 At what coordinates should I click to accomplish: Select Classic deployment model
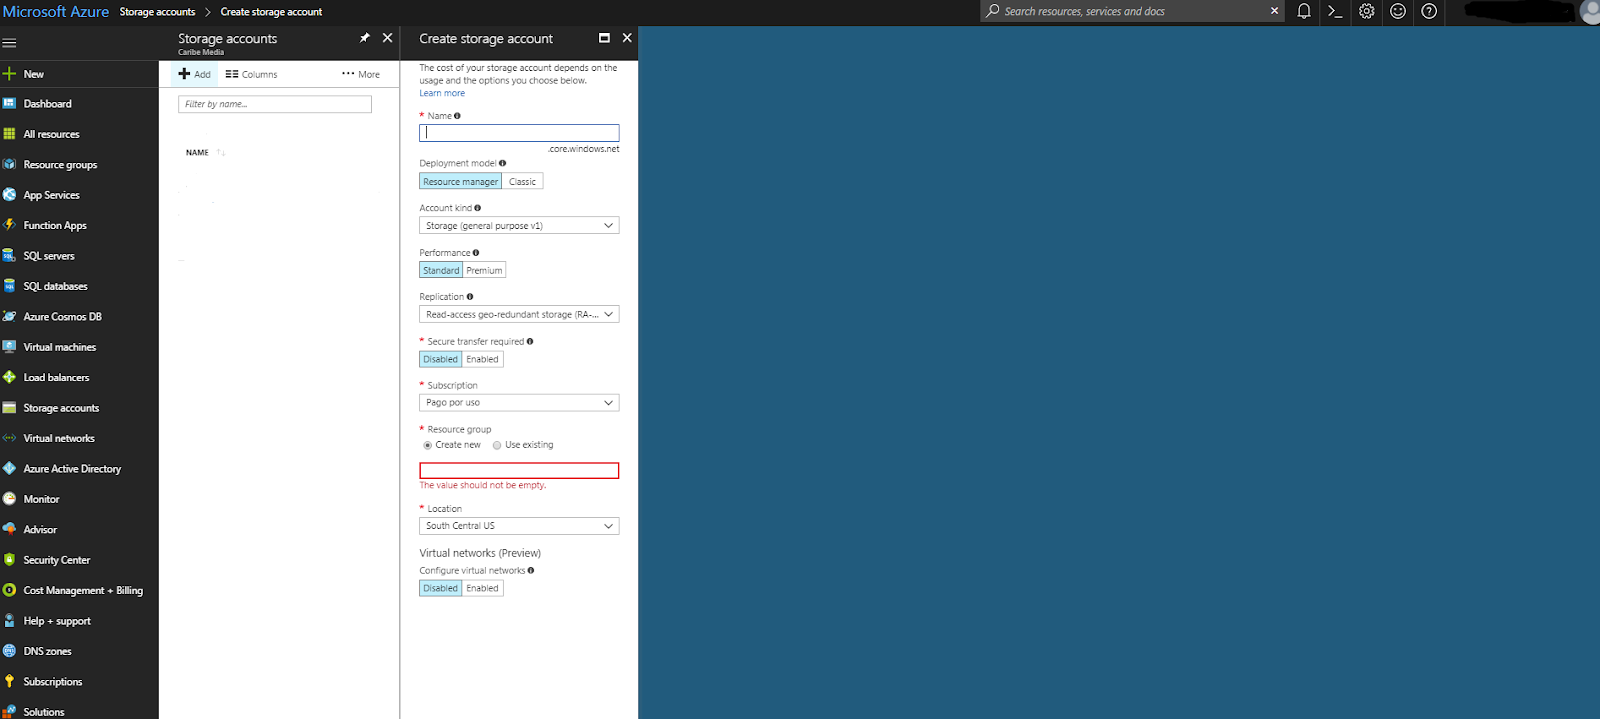tap(522, 181)
